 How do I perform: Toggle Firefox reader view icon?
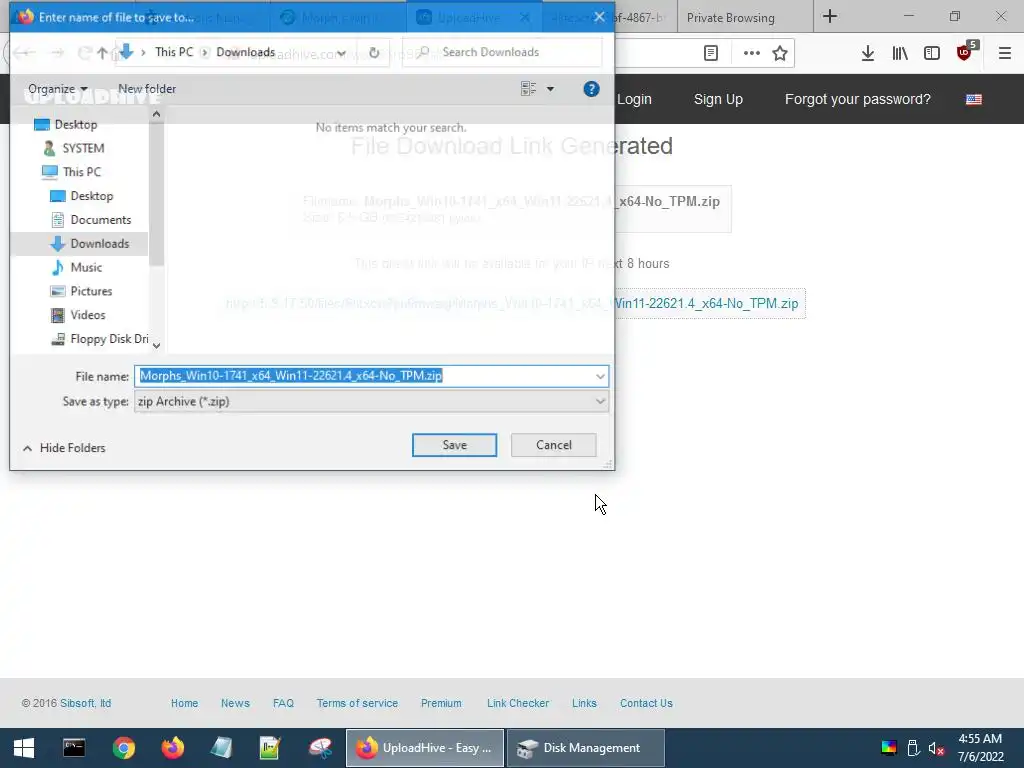pyautogui.click(x=711, y=53)
